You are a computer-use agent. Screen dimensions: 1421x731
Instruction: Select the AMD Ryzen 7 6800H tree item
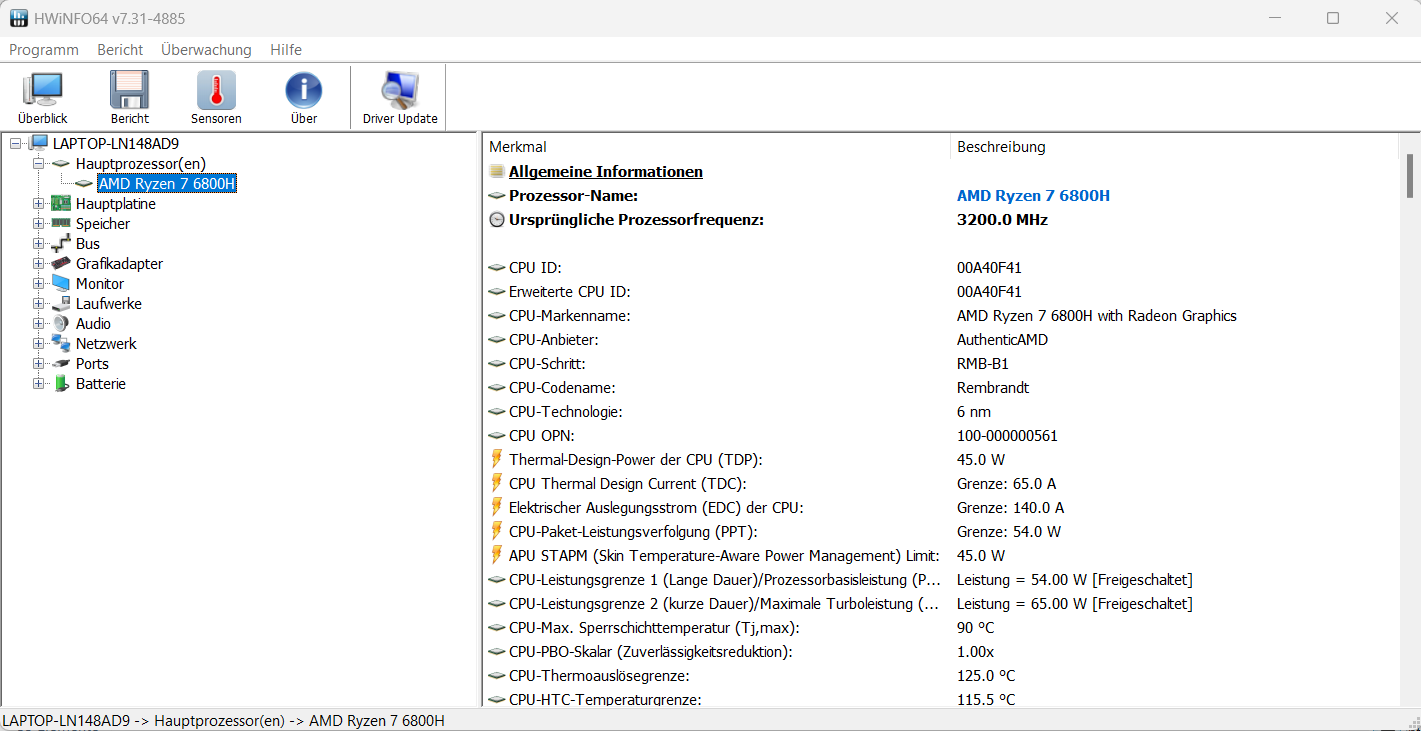click(167, 184)
